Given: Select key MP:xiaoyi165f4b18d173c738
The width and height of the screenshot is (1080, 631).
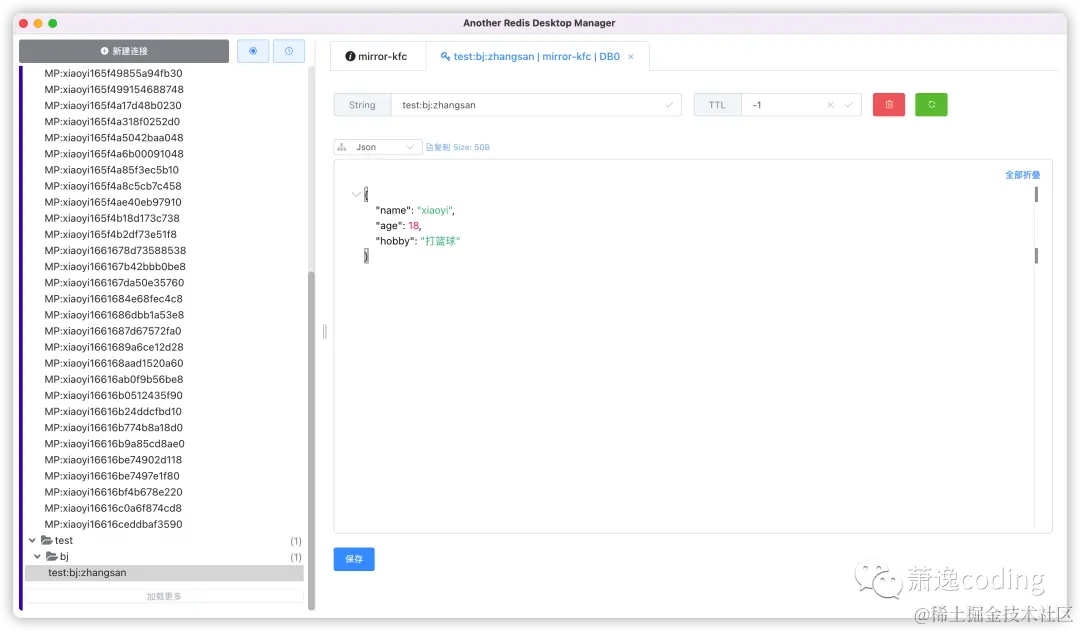Looking at the screenshot, I should [x=112, y=218].
